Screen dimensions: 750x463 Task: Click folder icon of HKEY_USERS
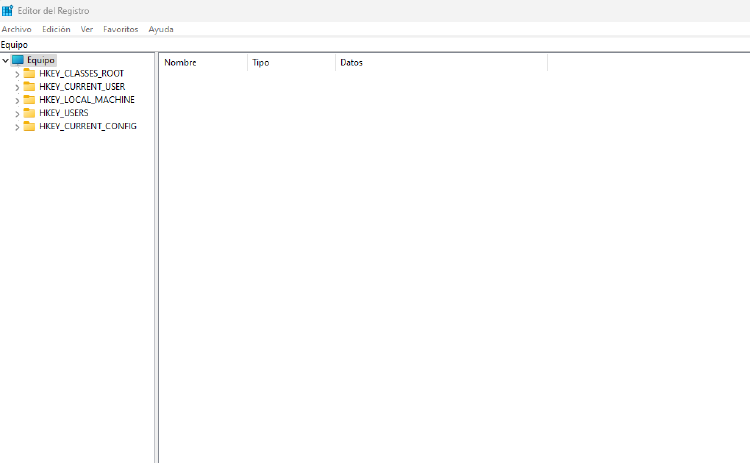29,113
